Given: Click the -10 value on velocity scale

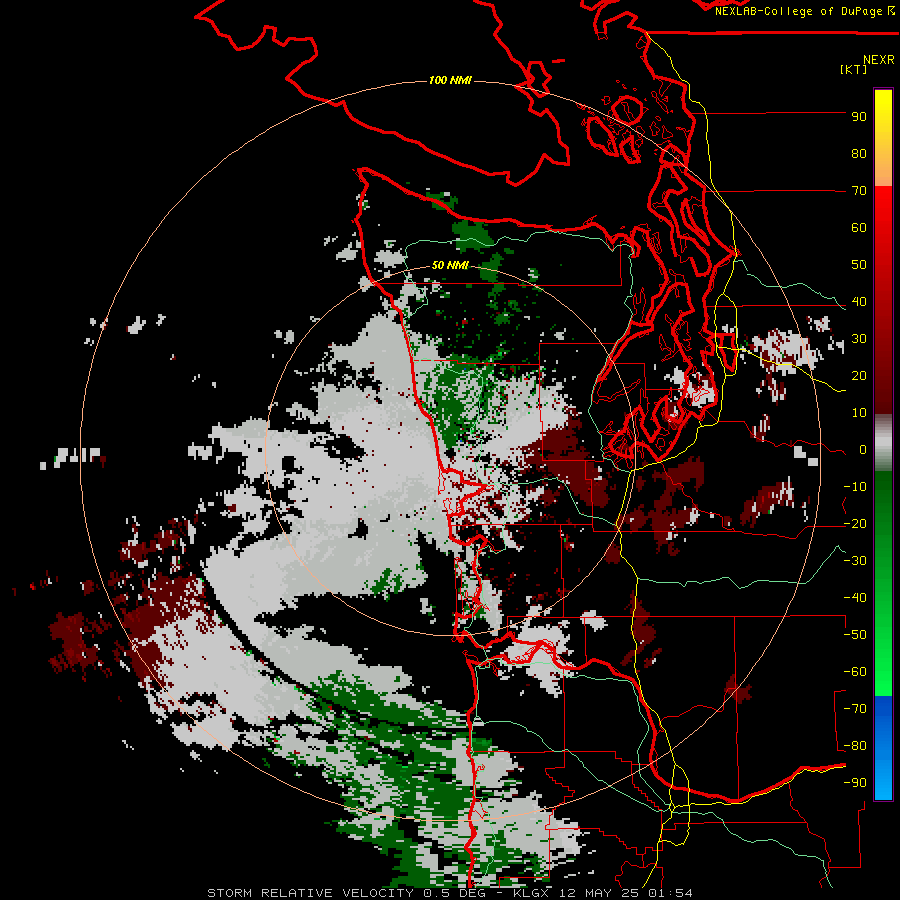Looking at the screenshot, I should pyautogui.click(x=855, y=487).
